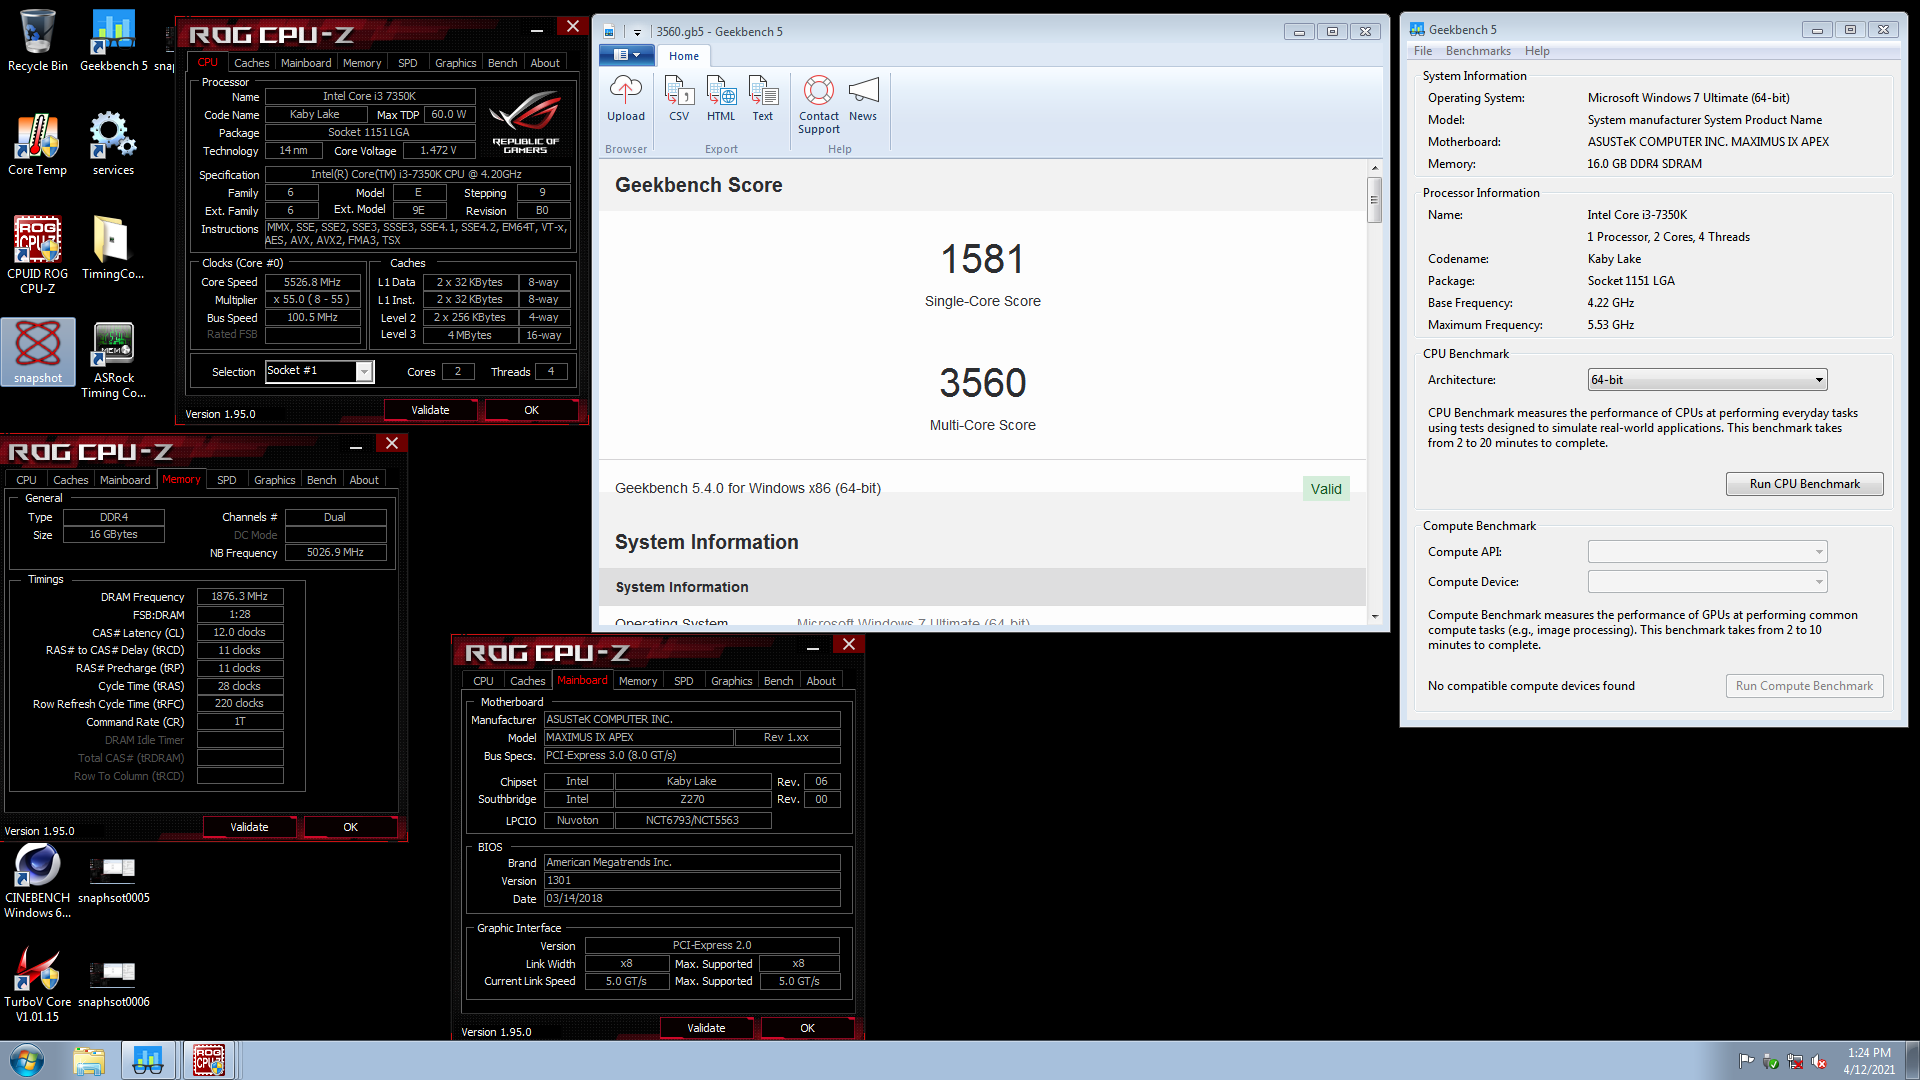Viewport: 1920px width, 1080px height.
Task: Open the Windows Start button
Action: coord(27,1060)
